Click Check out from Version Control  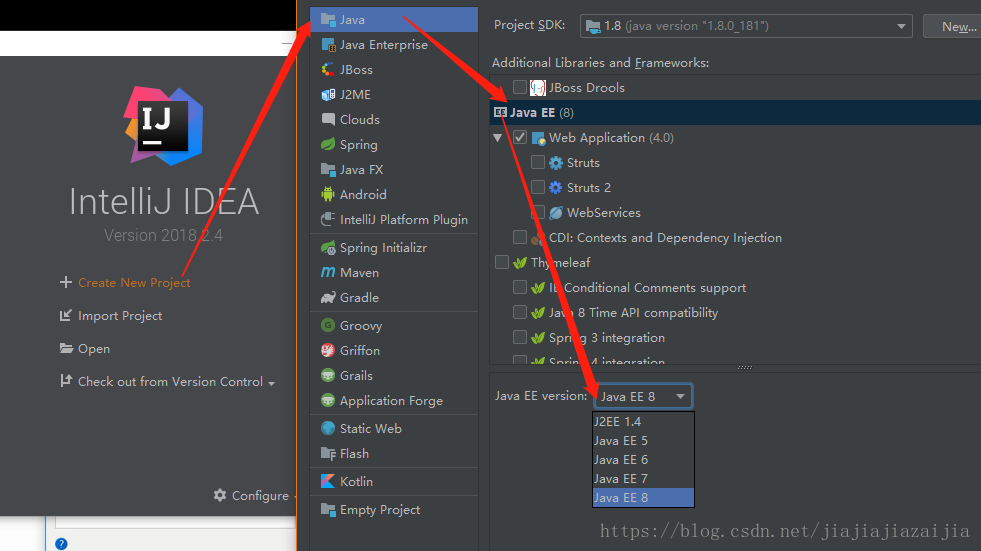(x=170, y=382)
